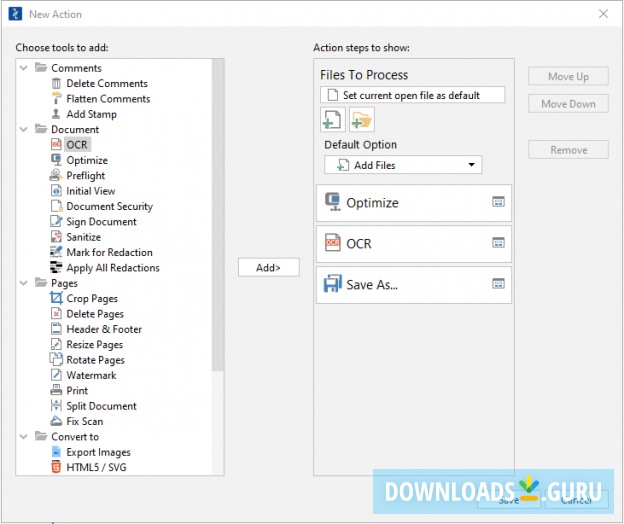Screen dimensions: 624x524
Task: Select the 'Rotate Pages' row text
Action: pos(96,360)
